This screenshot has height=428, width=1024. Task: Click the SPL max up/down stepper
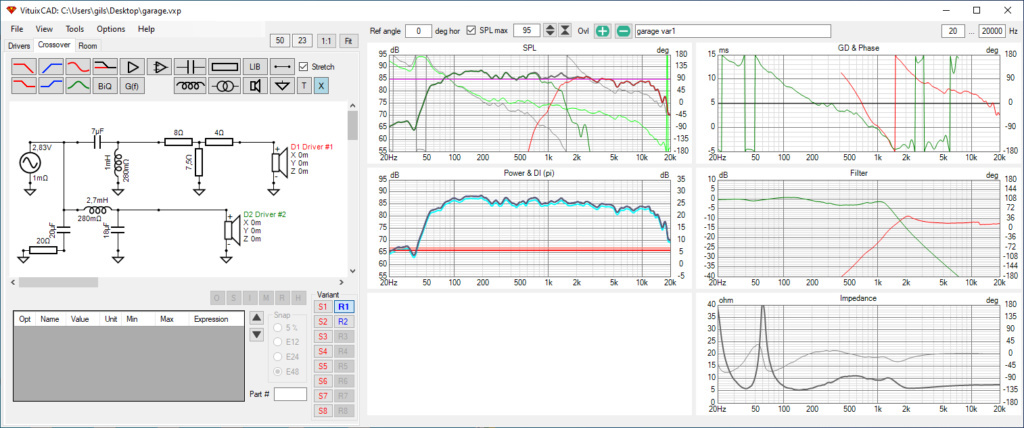(x=549, y=31)
